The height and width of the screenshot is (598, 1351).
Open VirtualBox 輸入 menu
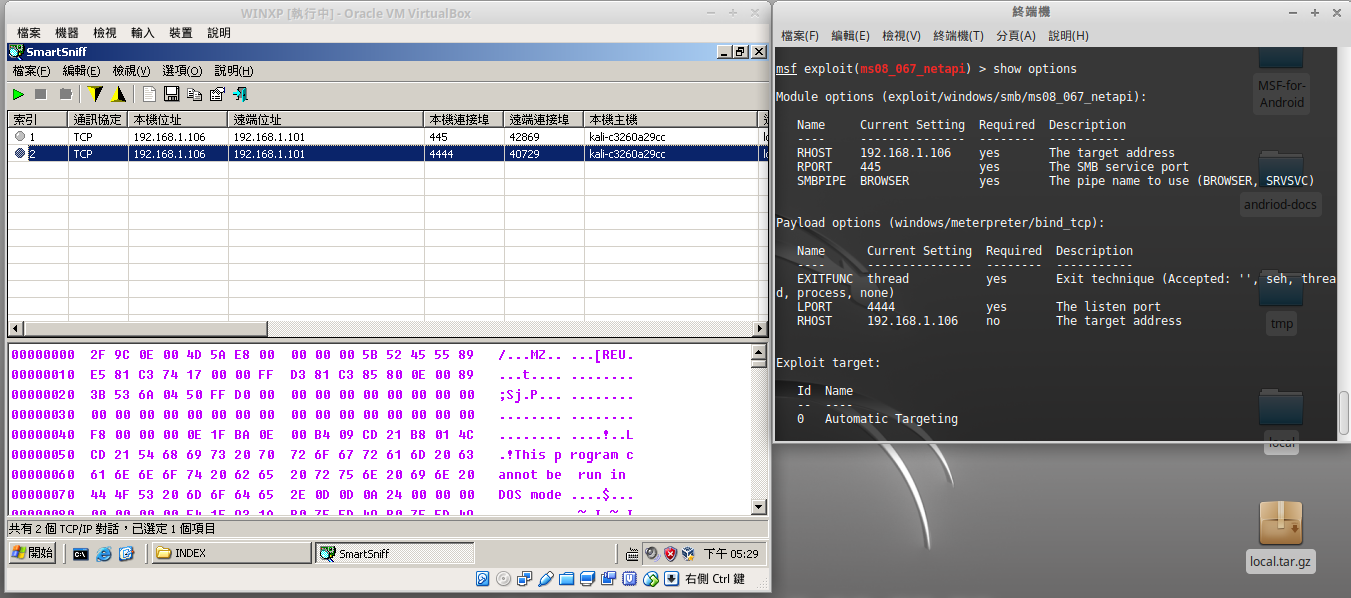pyautogui.click(x=143, y=33)
